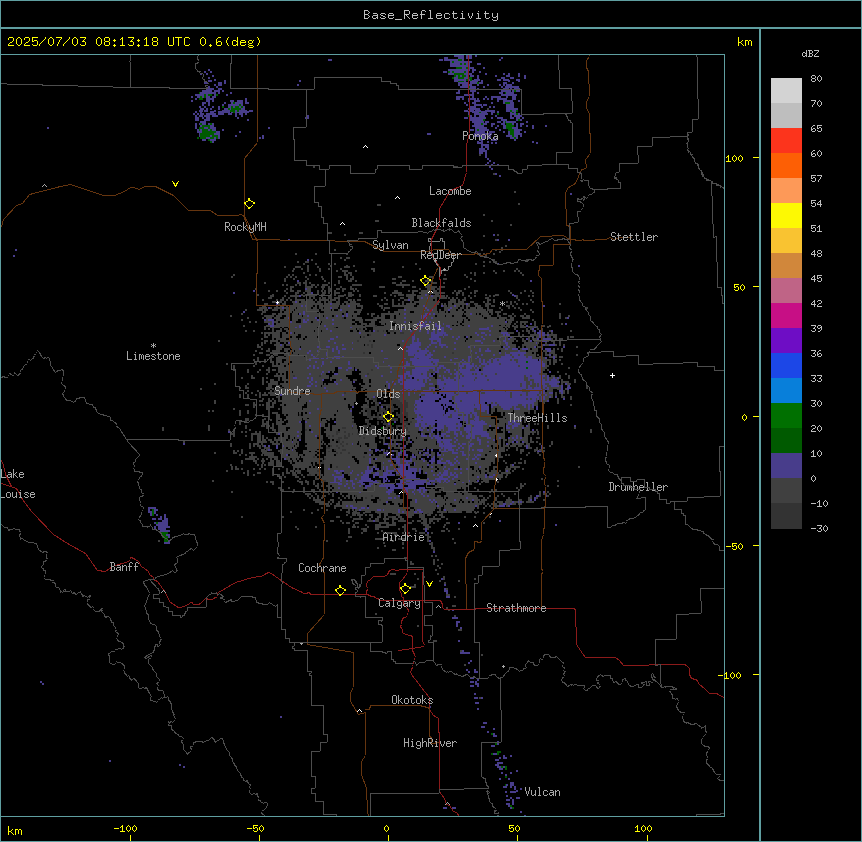Click the Vulcan city label
Screen dimensions: 862x842
pyautogui.click(x=543, y=792)
